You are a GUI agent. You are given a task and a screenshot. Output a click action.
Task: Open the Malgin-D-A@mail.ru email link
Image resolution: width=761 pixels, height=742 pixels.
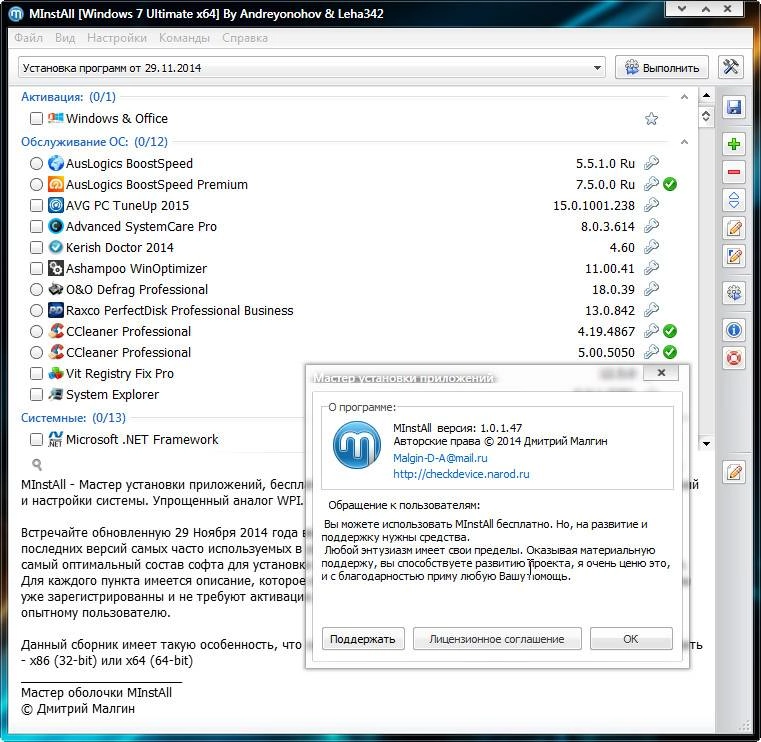[x=440, y=458]
